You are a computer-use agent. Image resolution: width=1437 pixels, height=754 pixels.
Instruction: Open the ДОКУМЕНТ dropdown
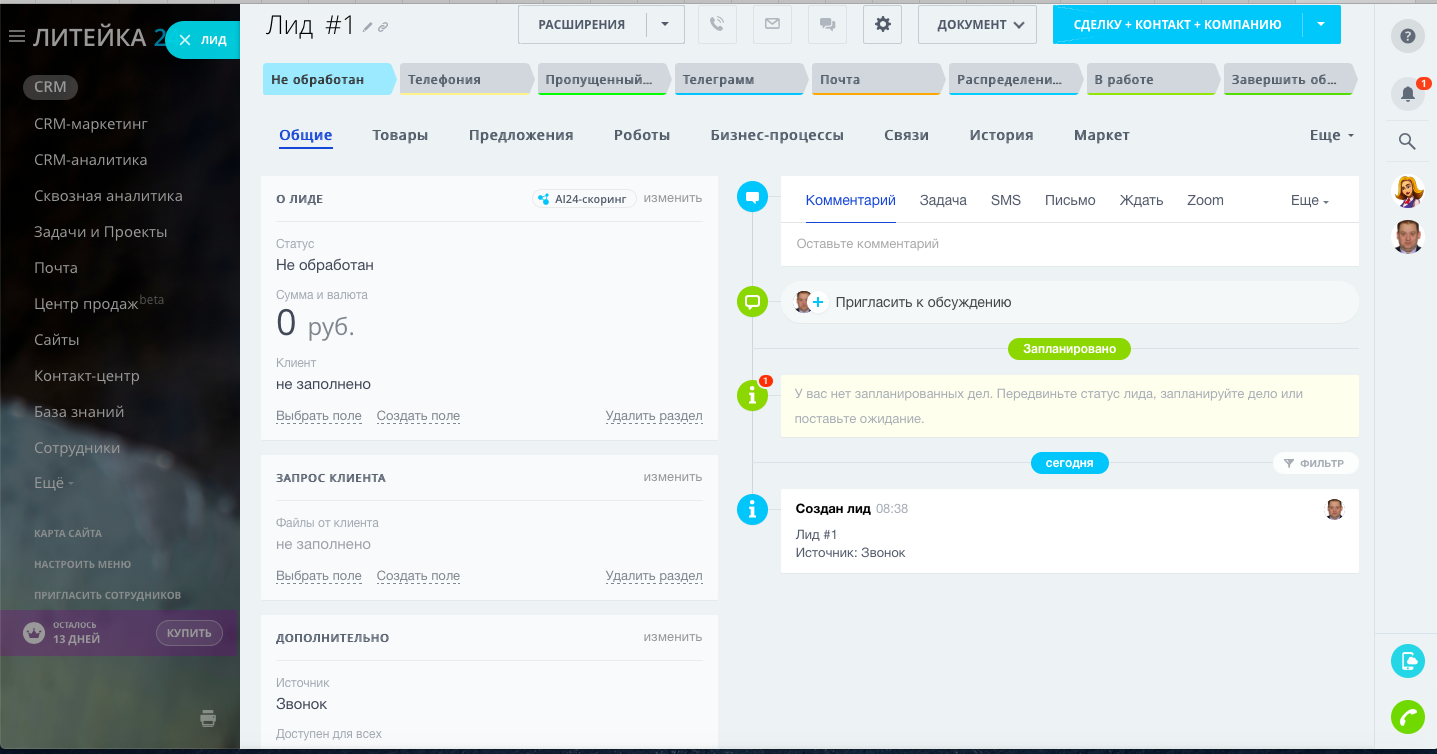point(977,25)
